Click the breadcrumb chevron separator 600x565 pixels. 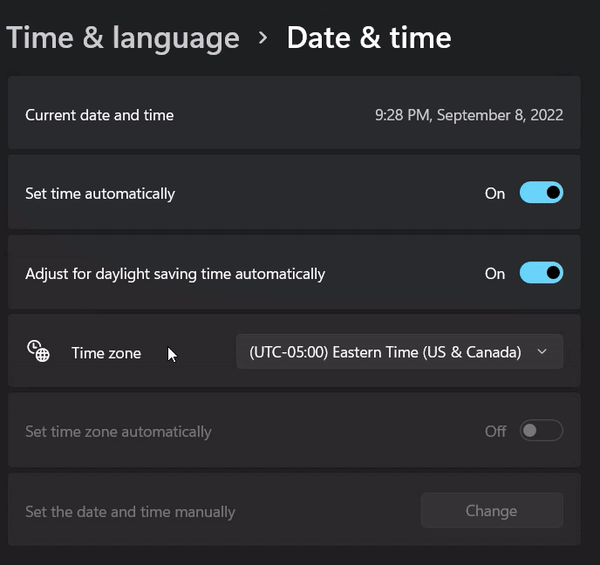click(x=263, y=38)
